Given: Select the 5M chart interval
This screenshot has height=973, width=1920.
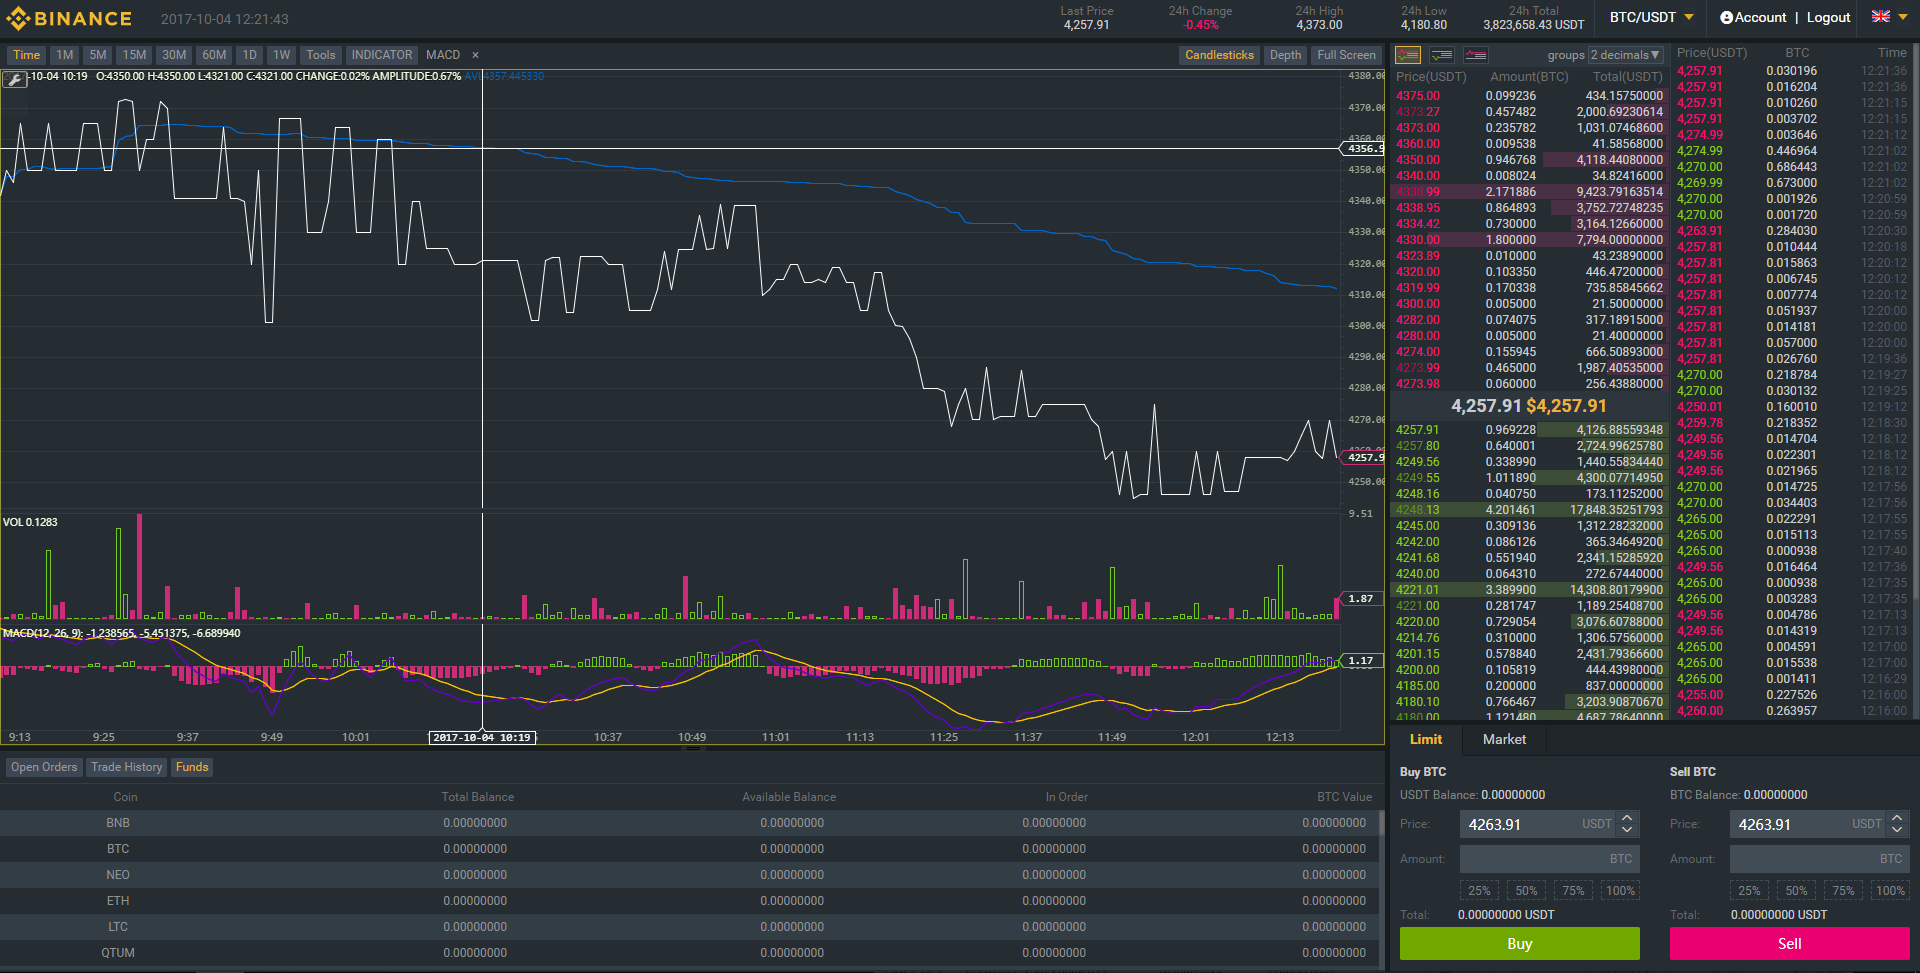Looking at the screenshot, I should coord(98,55).
